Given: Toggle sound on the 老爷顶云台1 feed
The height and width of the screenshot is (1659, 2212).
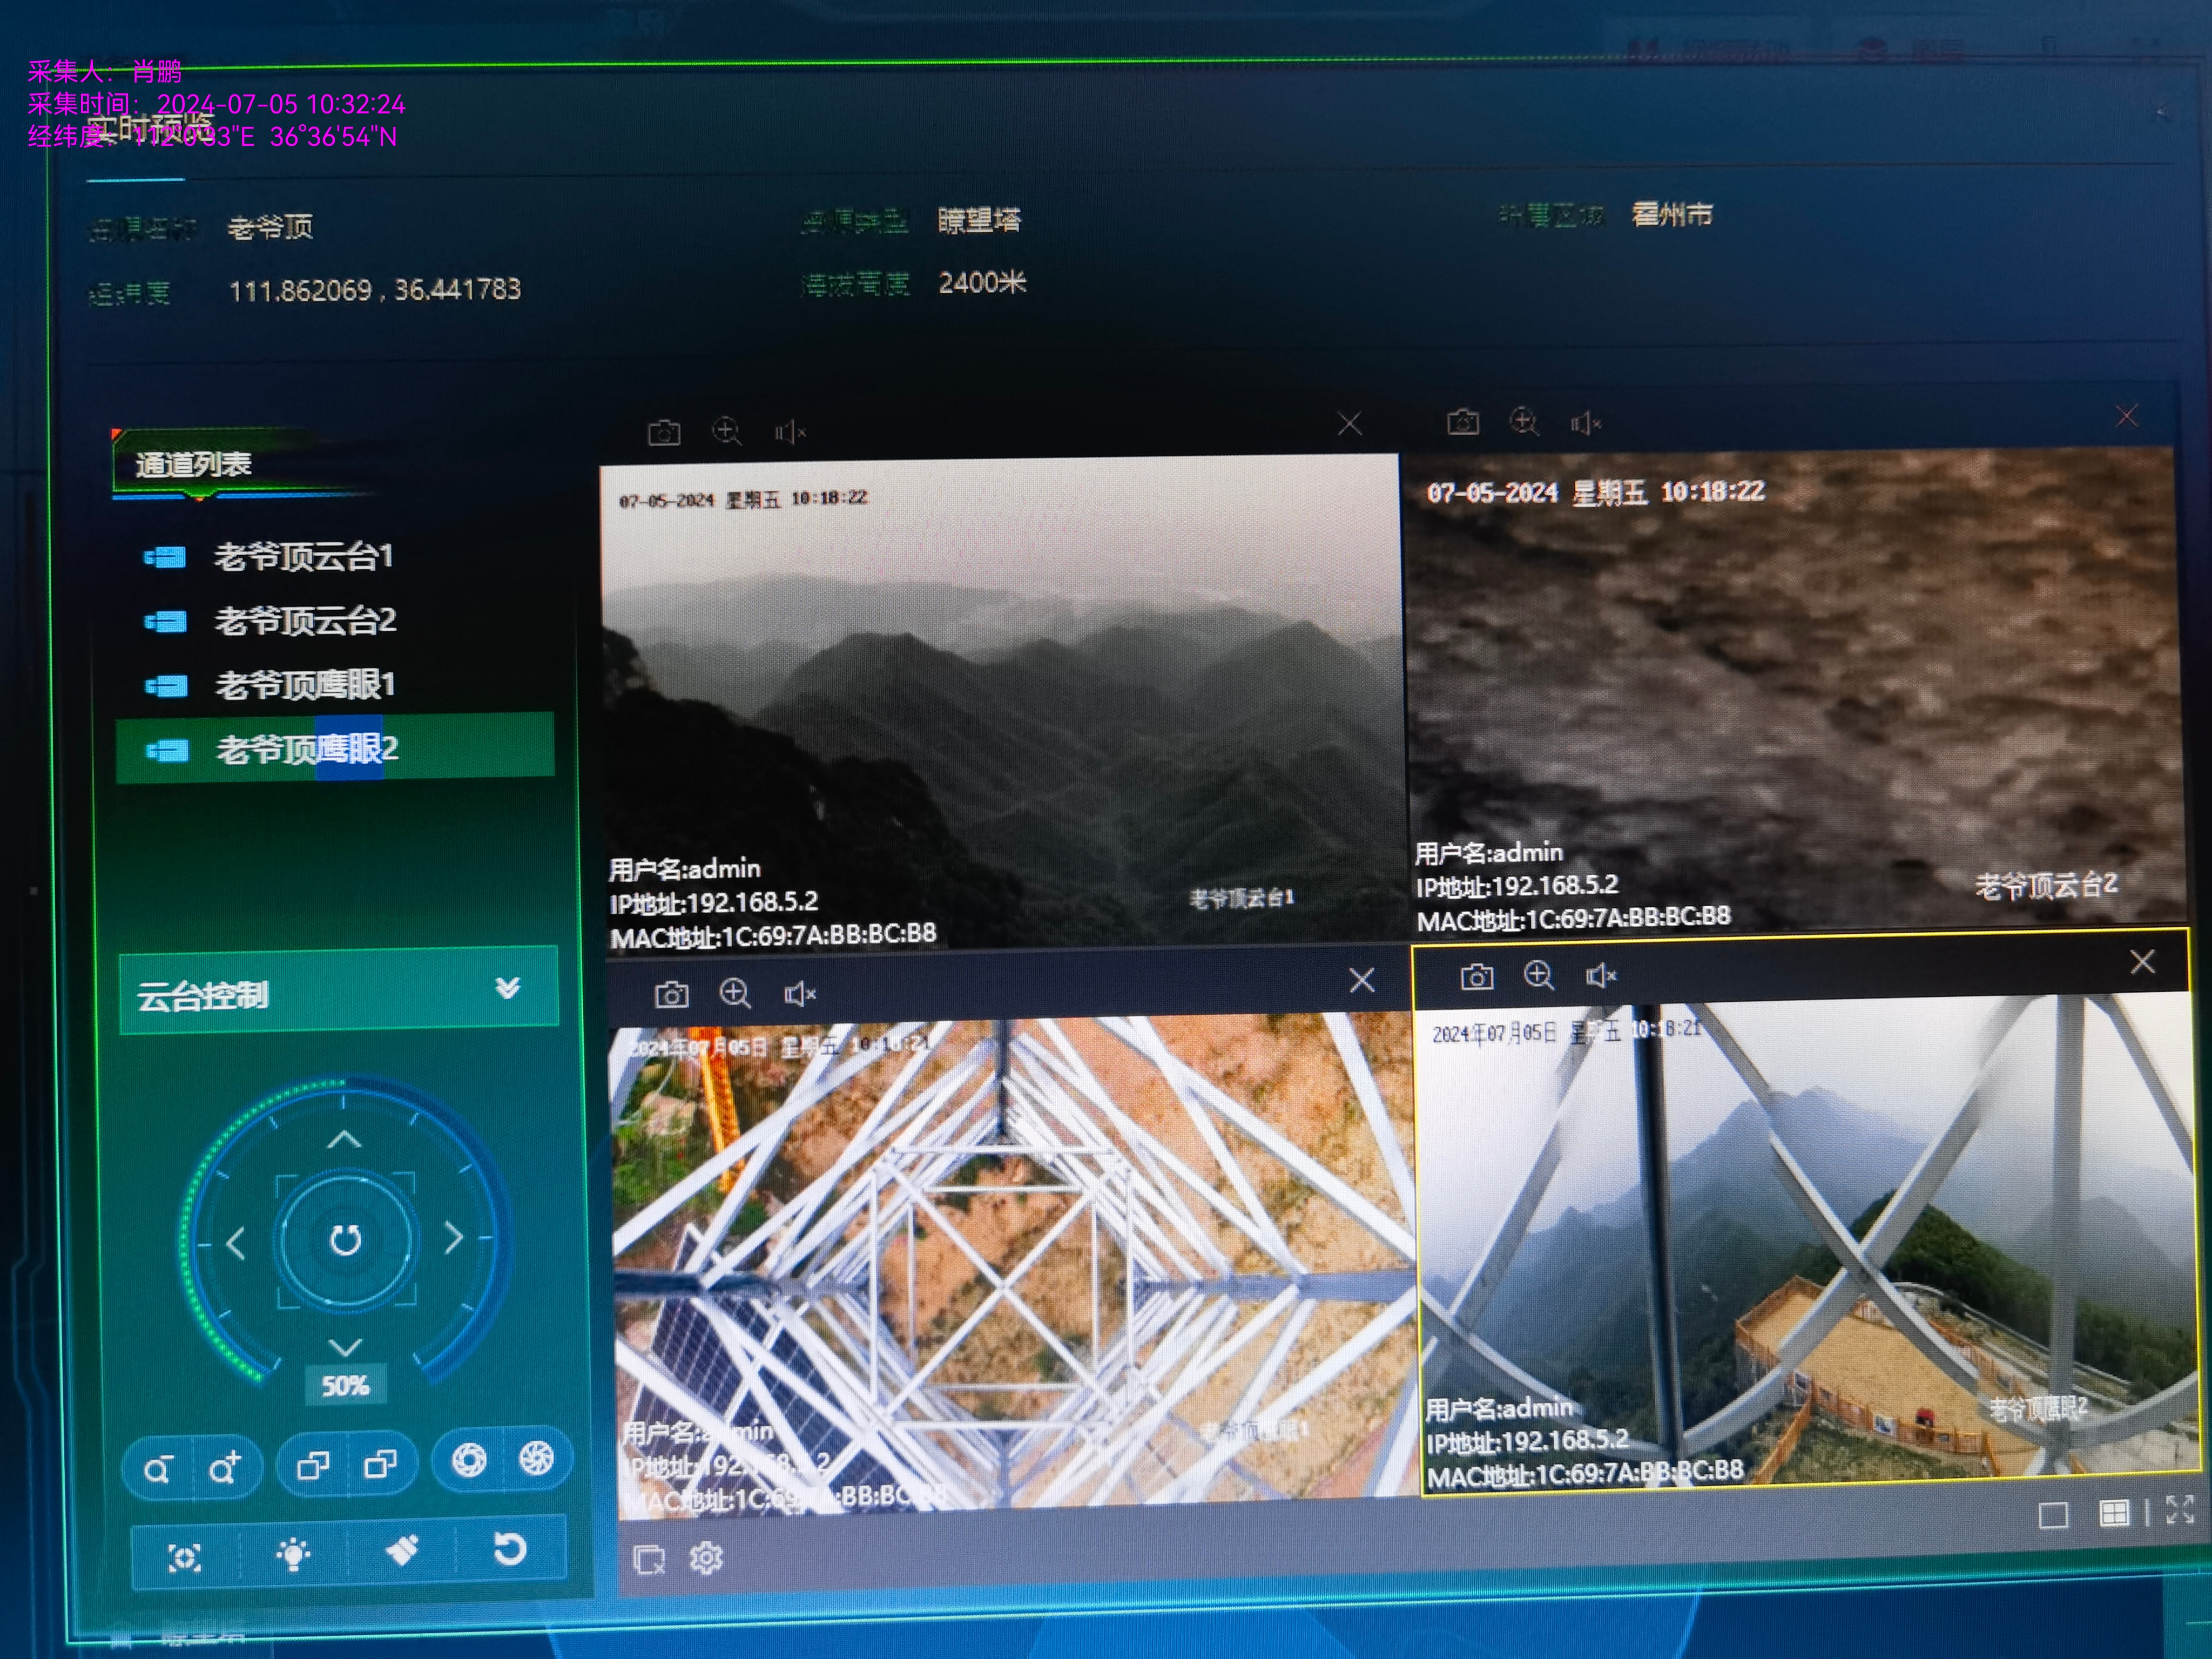Looking at the screenshot, I should 790,432.
